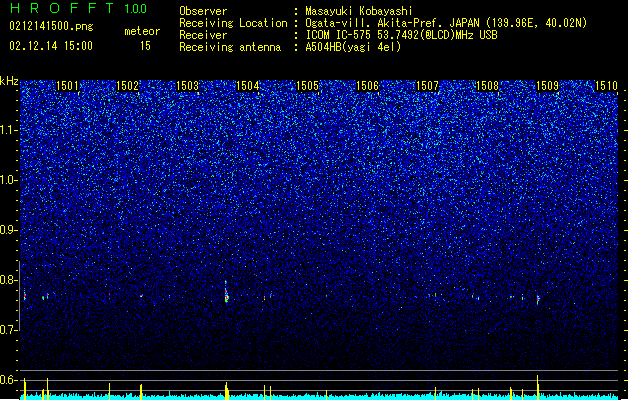Click the 1506 time marker
The image size is (629, 400).
pos(367,86)
